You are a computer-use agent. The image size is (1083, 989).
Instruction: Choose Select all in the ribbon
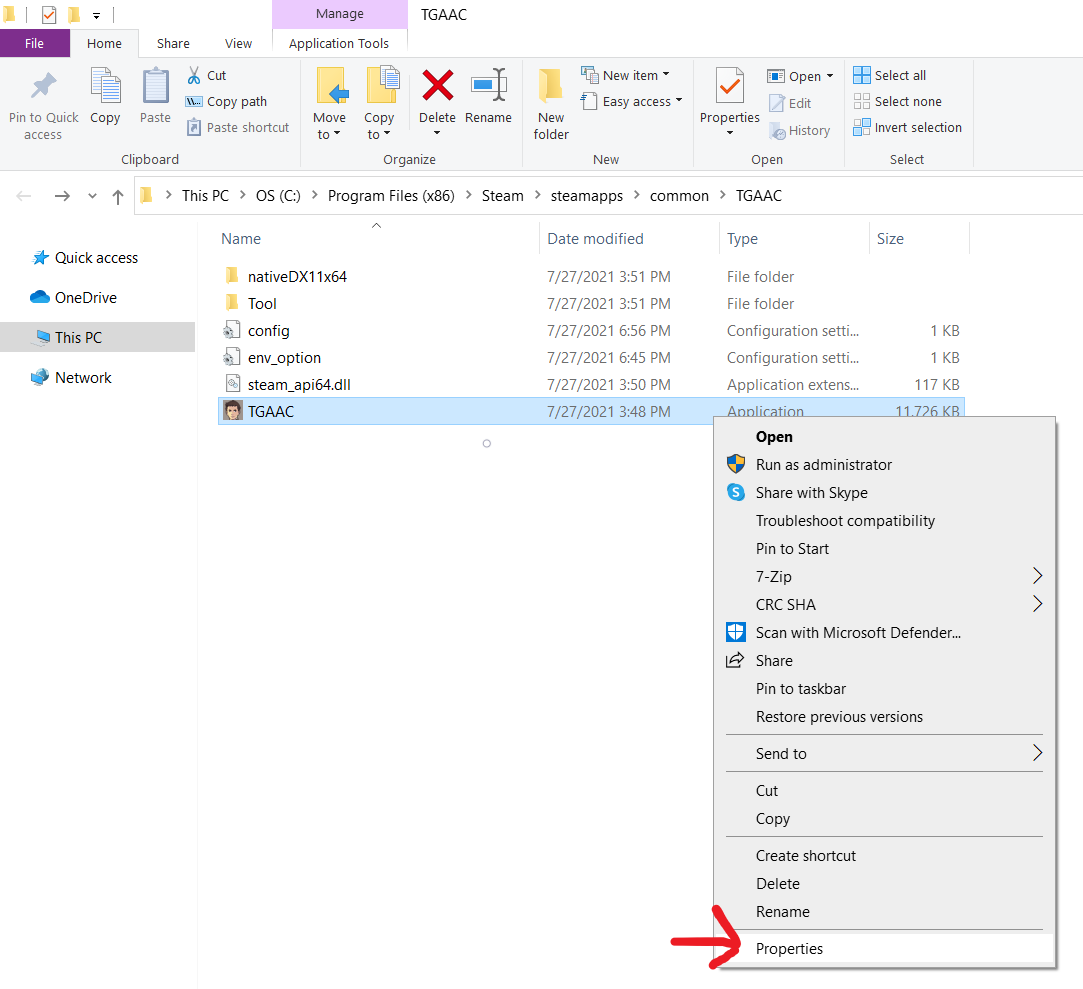coord(890,75)
